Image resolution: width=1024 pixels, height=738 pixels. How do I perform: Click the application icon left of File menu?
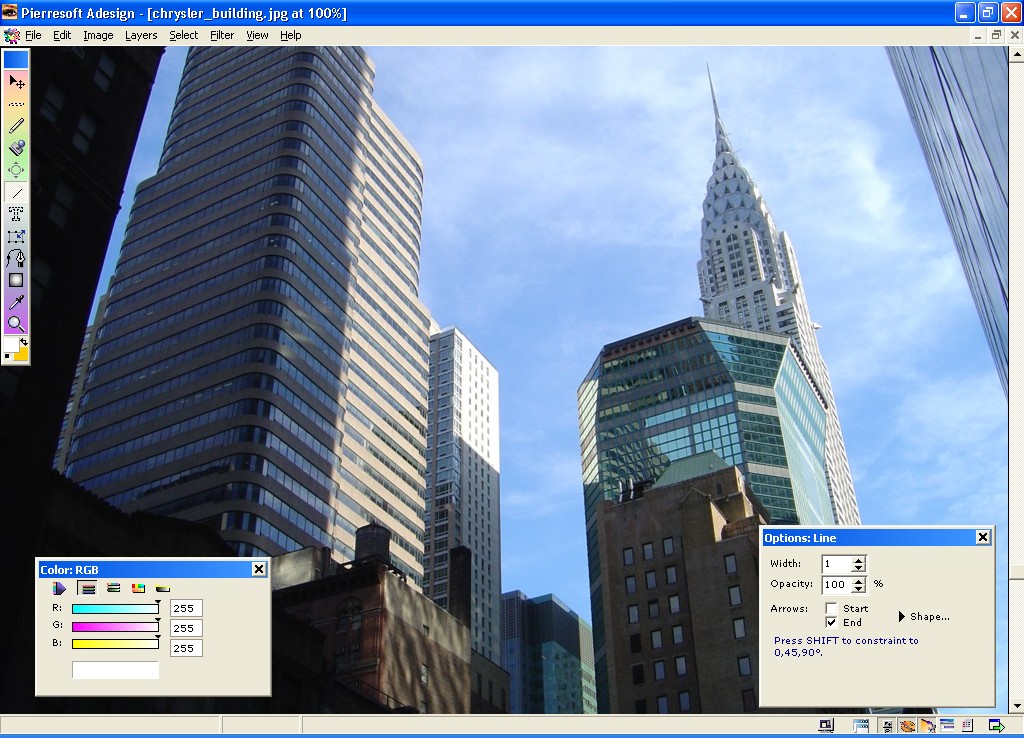(x=12, y=35)
